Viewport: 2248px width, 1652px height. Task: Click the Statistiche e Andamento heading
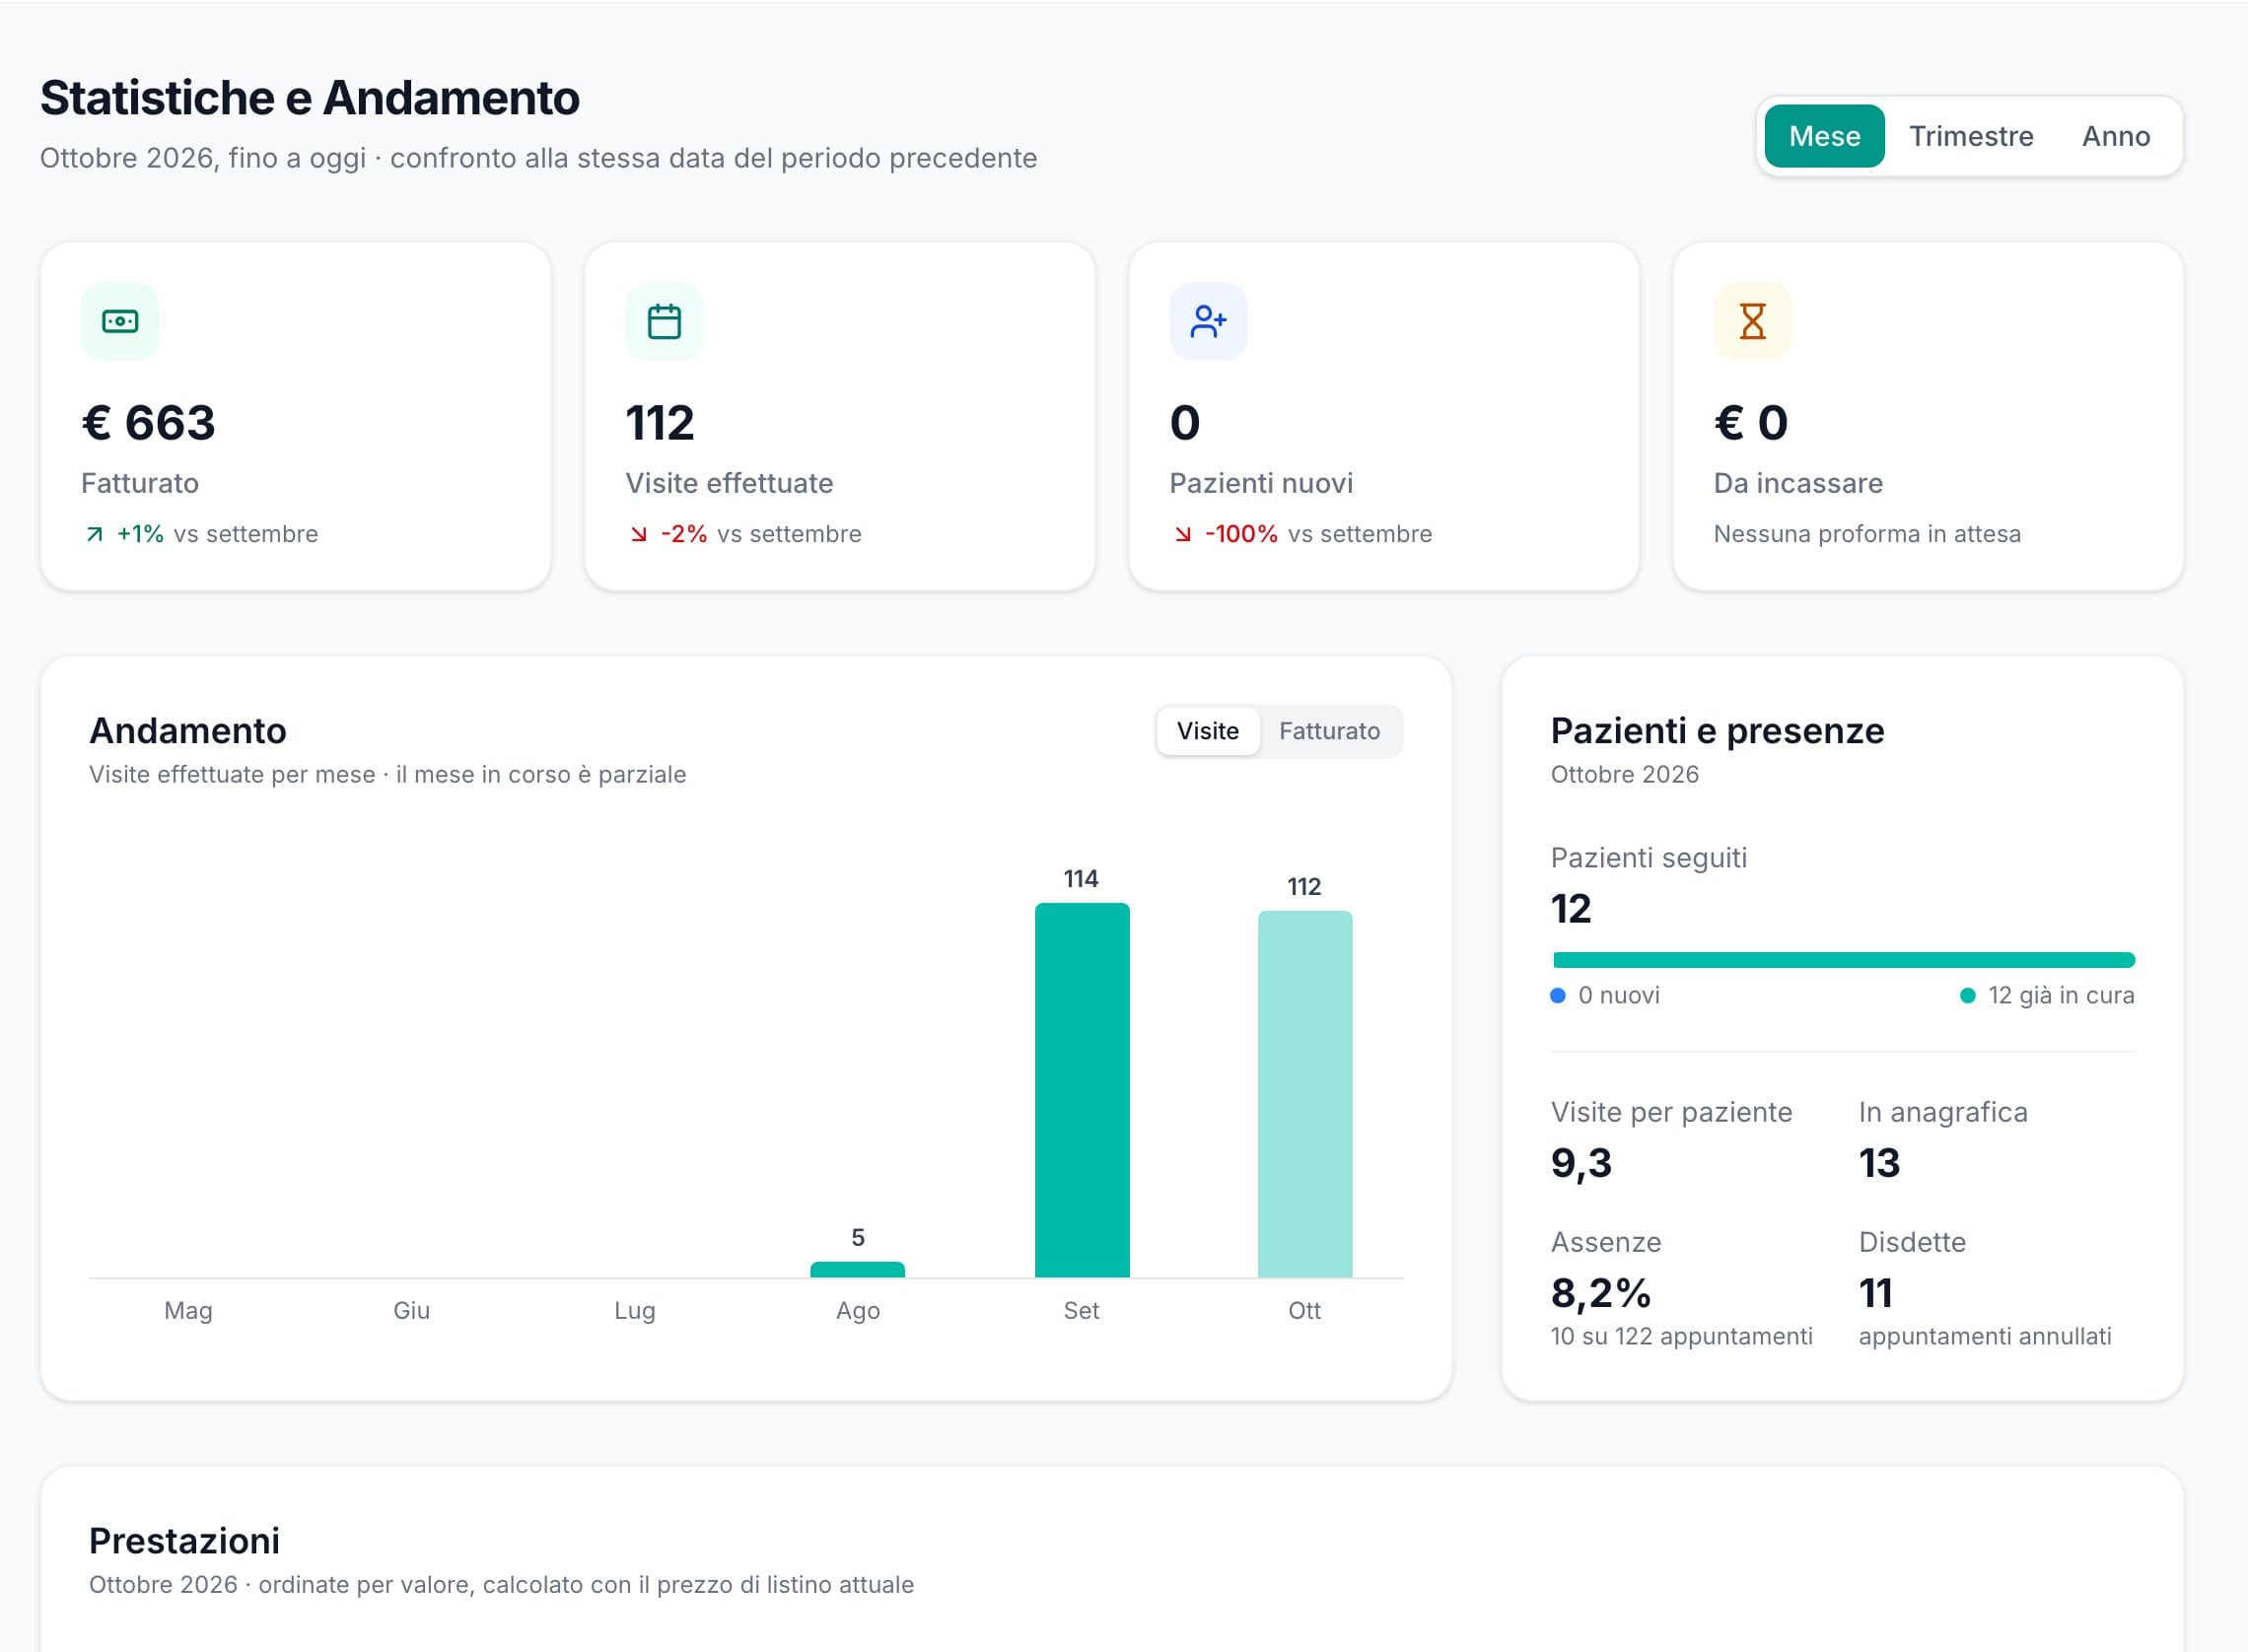coord(310,98)
